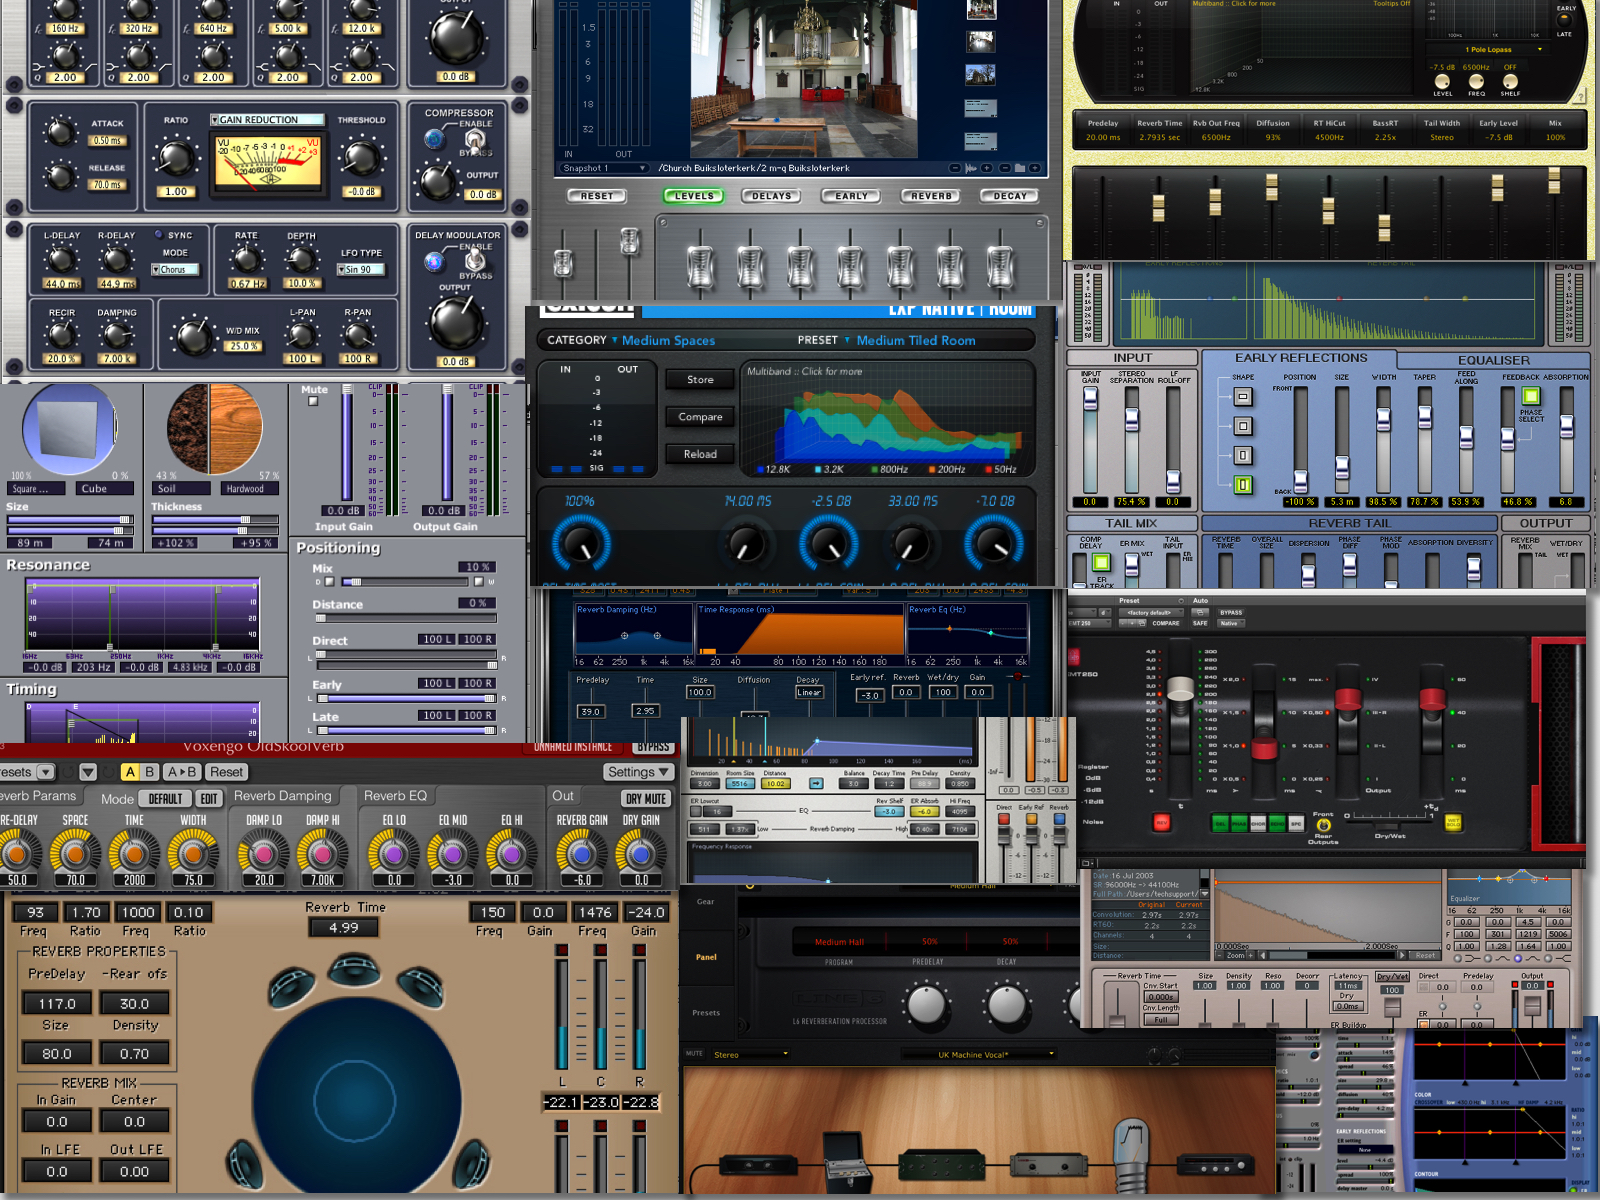The image size is (1600, 1200).
Task: Open the Panel tab in L6 sidebar
Action: [706, 957]
